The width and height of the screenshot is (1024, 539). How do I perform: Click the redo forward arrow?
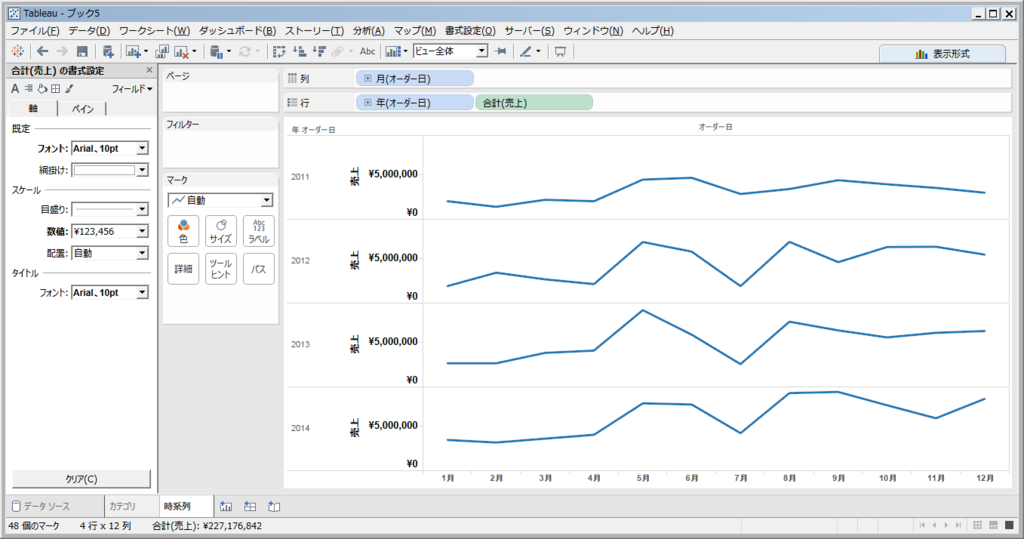(x=62, y=51)
